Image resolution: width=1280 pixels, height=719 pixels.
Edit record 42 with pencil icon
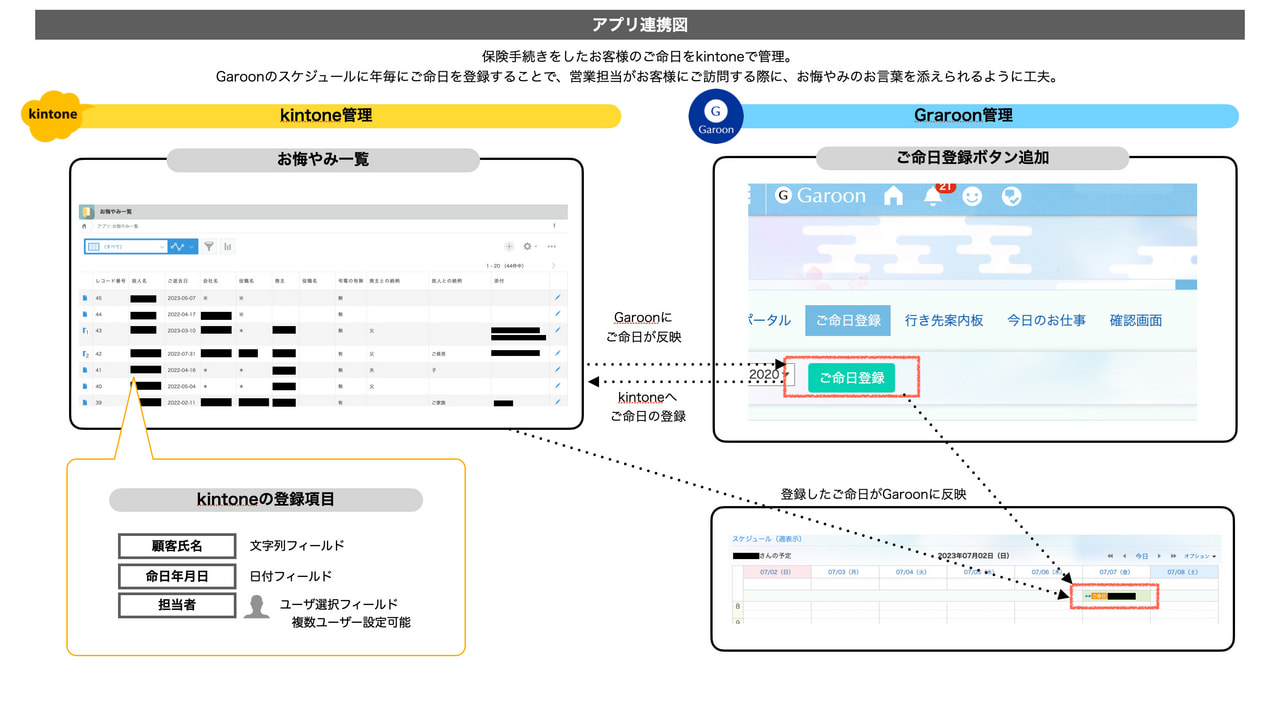557,353
